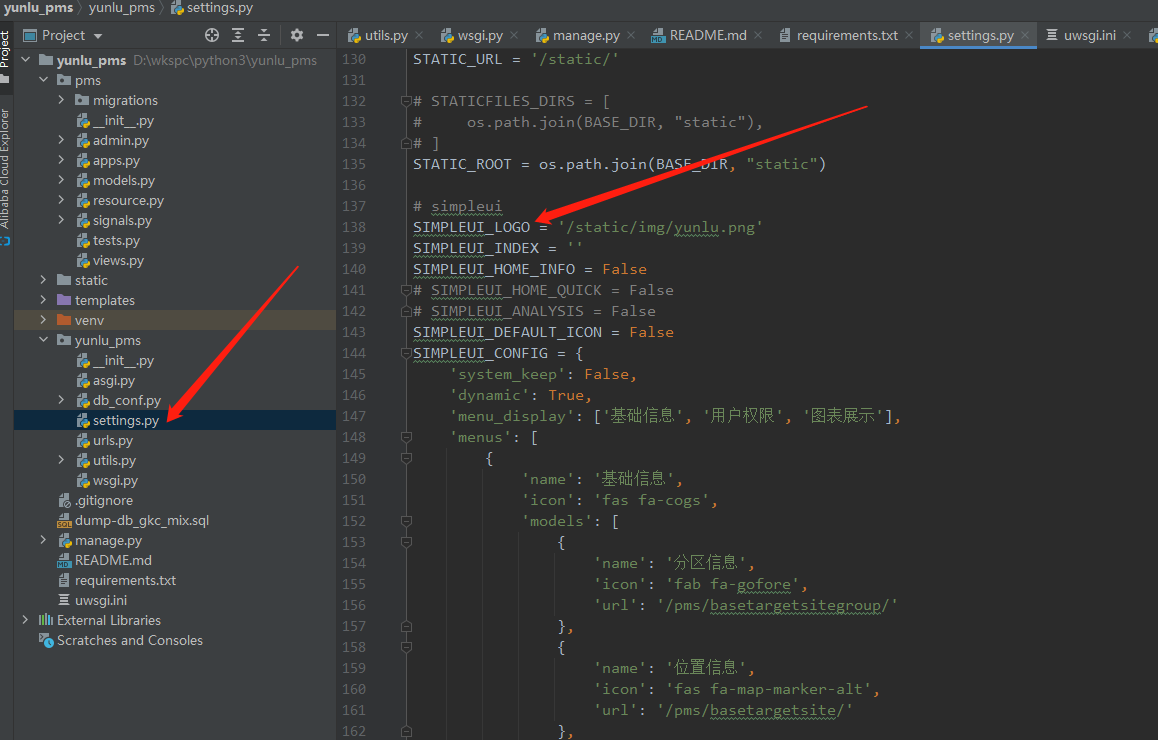Screen dimensions: 1158x740
Task: Click the '/pms/basetargetsitegroup/' url string
Action: pos(777,606)
